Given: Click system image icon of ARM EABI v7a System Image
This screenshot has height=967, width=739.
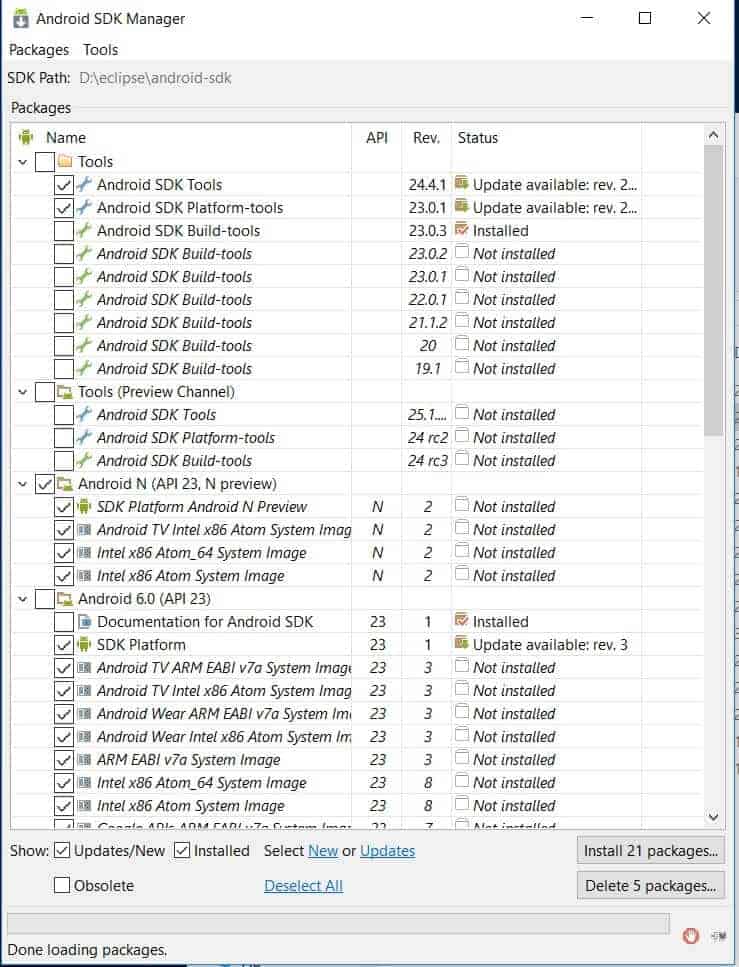Looking at the screenshot, I should click(85, 760).
